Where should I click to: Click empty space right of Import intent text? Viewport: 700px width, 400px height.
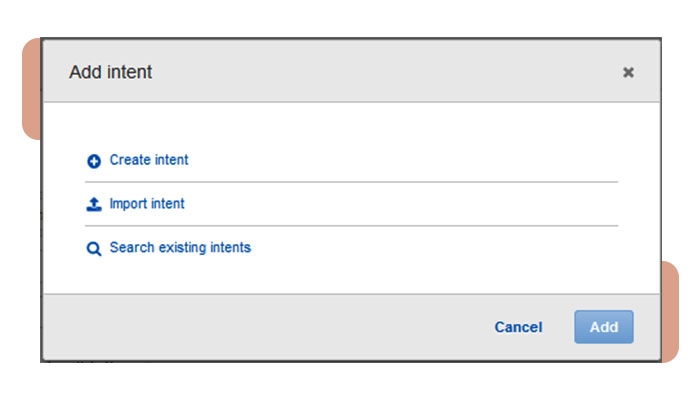[x=400, y=204]
